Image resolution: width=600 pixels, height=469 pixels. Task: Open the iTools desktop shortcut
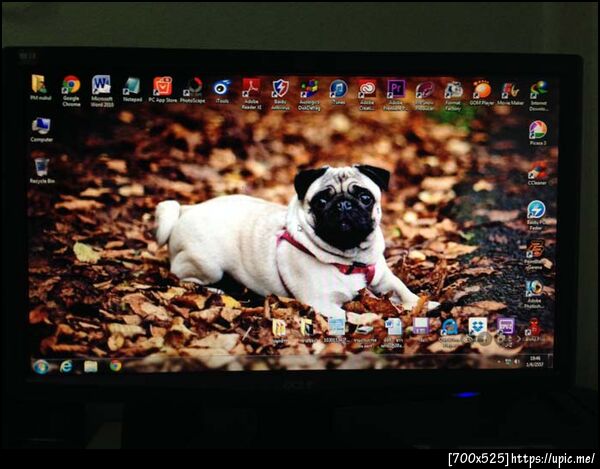point(222,91)
